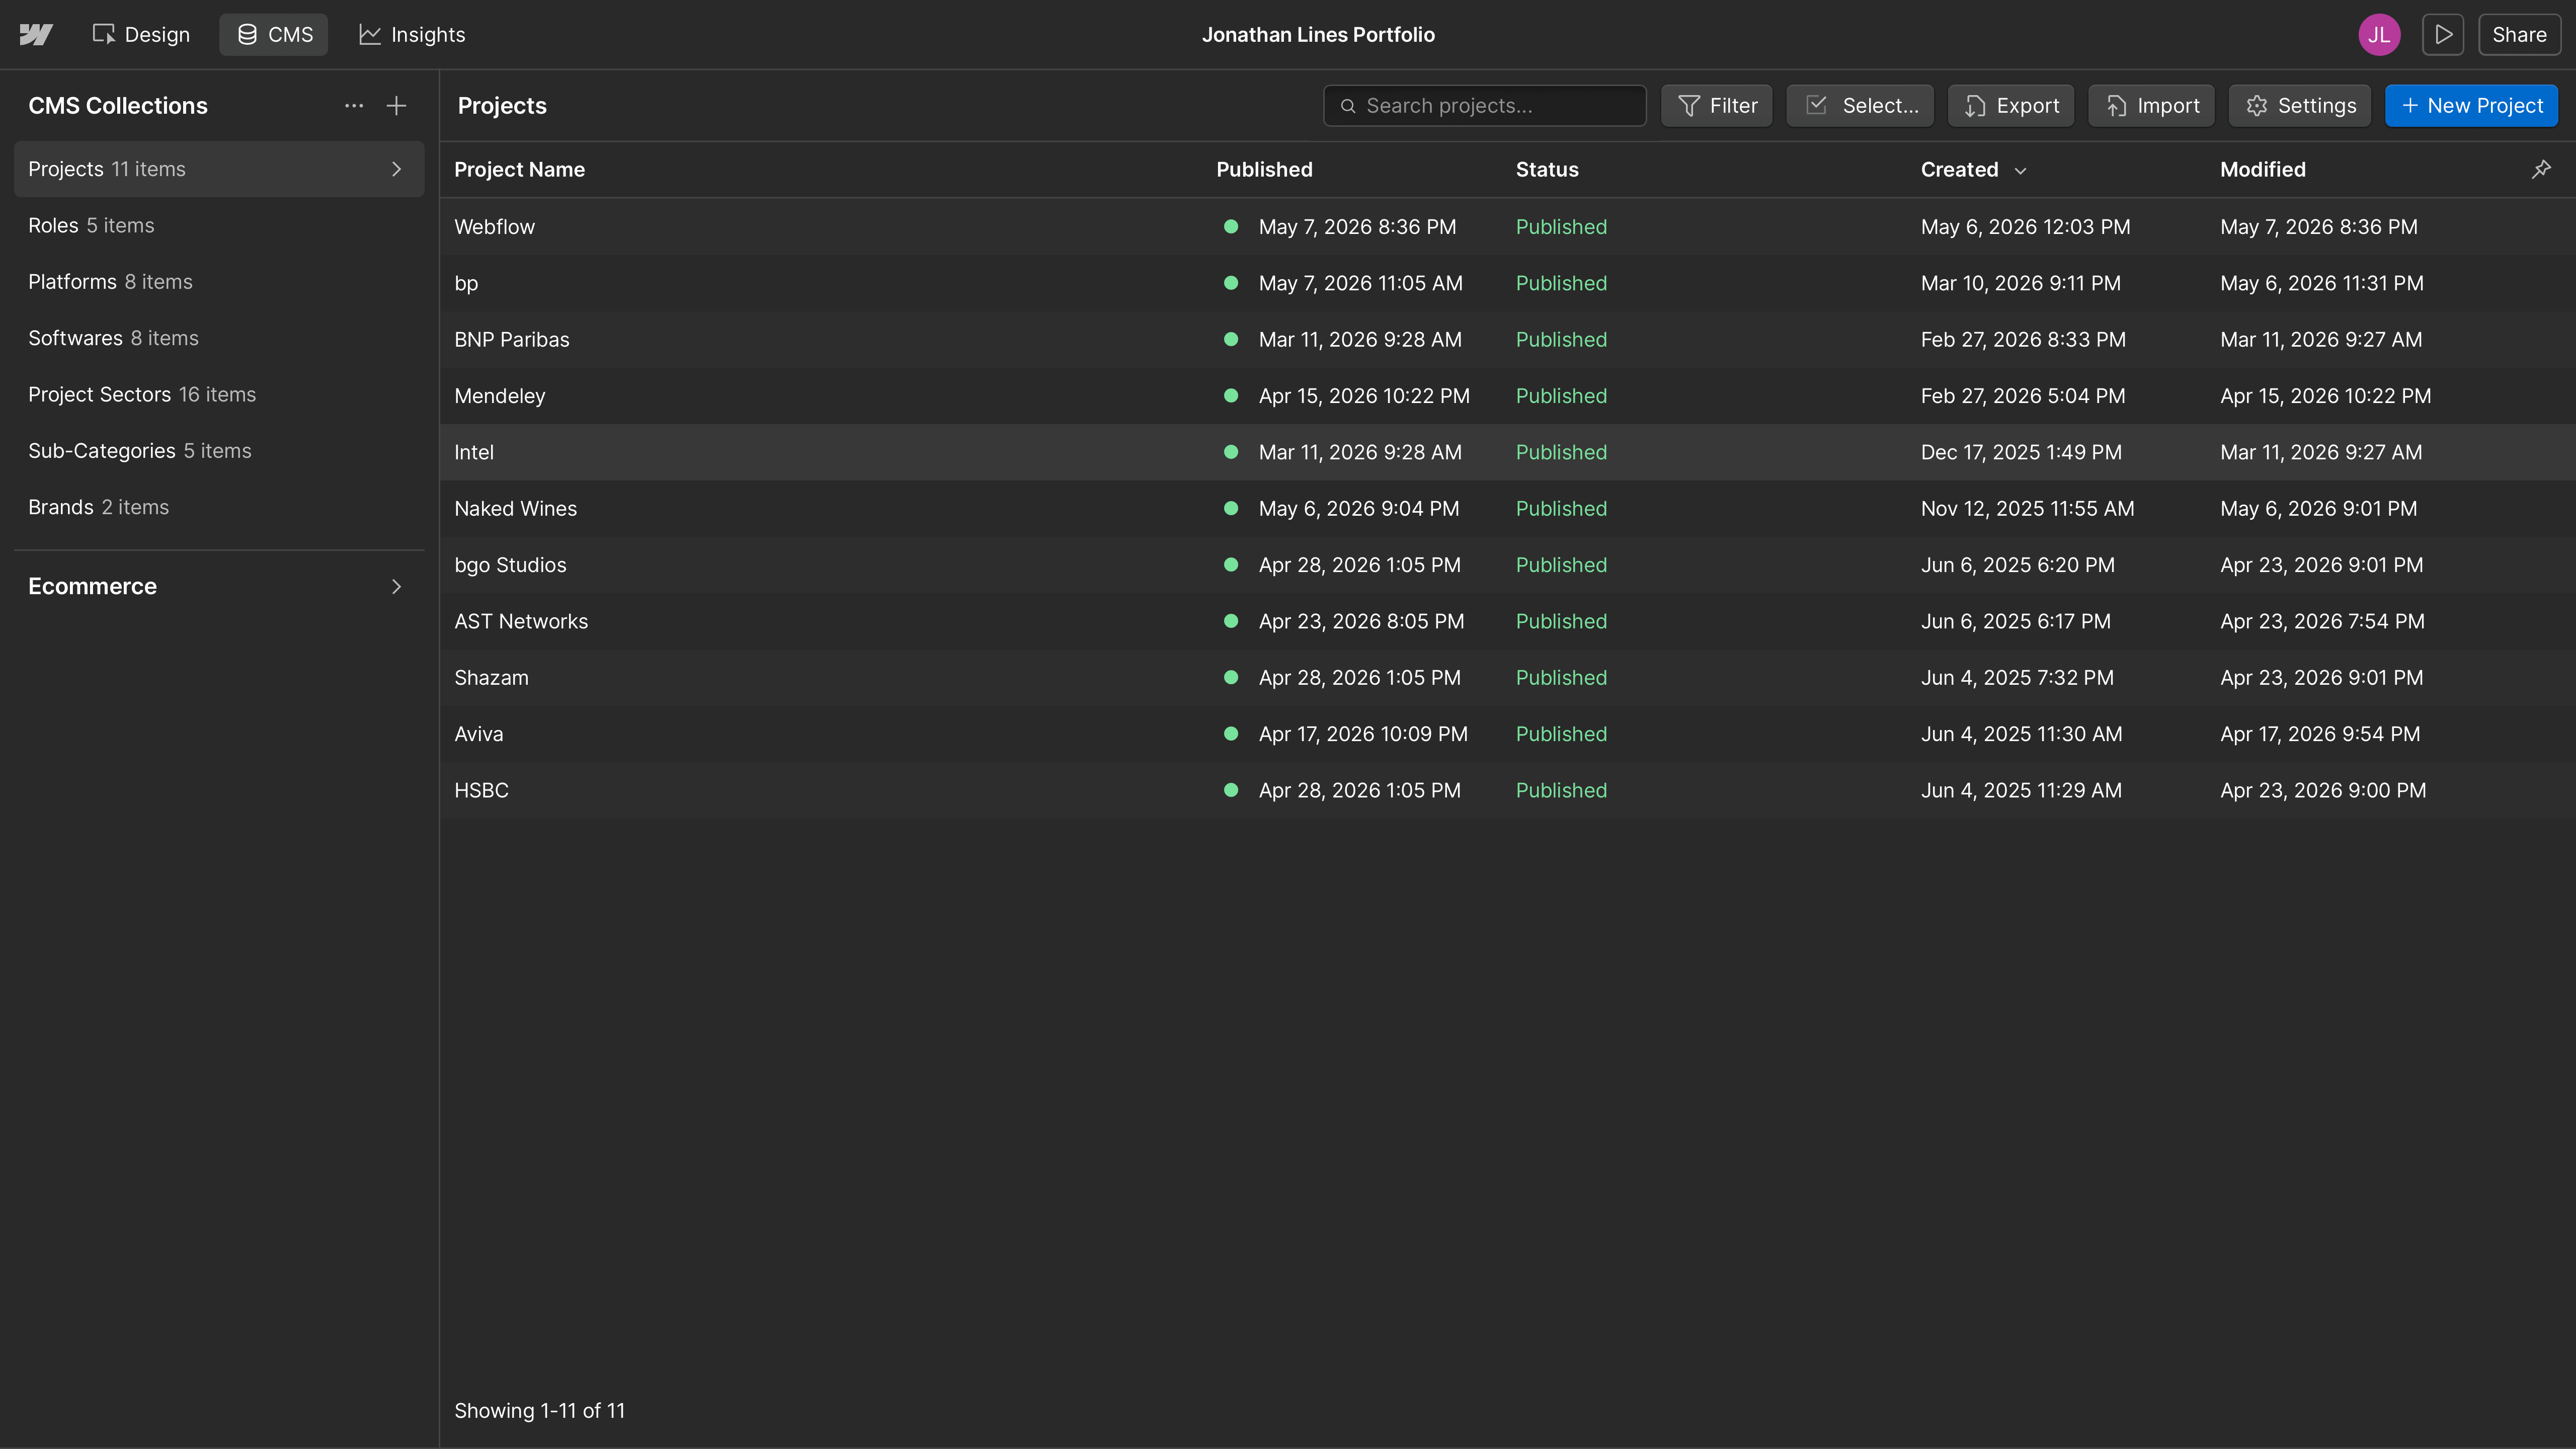Open the Platforms collection
The image size is (2576, 1449).
coord(219,282)
